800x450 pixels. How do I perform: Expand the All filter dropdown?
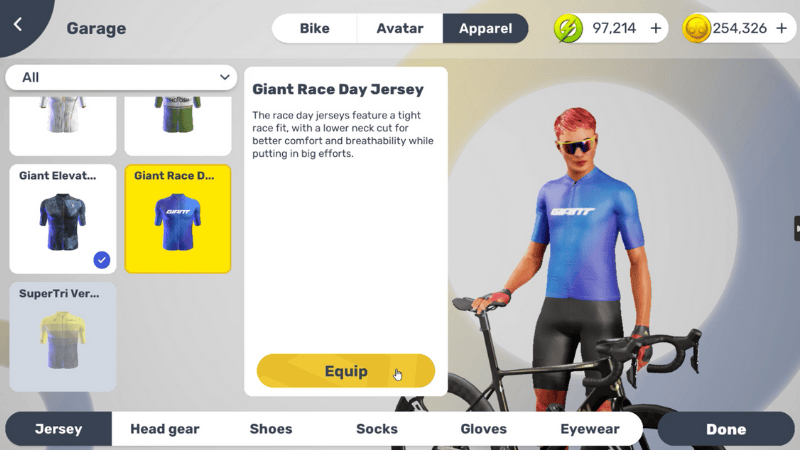(121, 78)
